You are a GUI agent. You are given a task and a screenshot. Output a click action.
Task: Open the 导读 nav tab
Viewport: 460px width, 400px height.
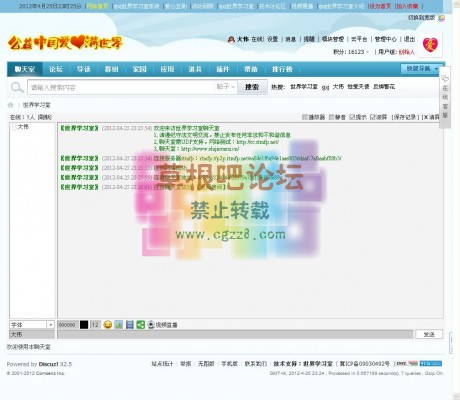(84, 69)
